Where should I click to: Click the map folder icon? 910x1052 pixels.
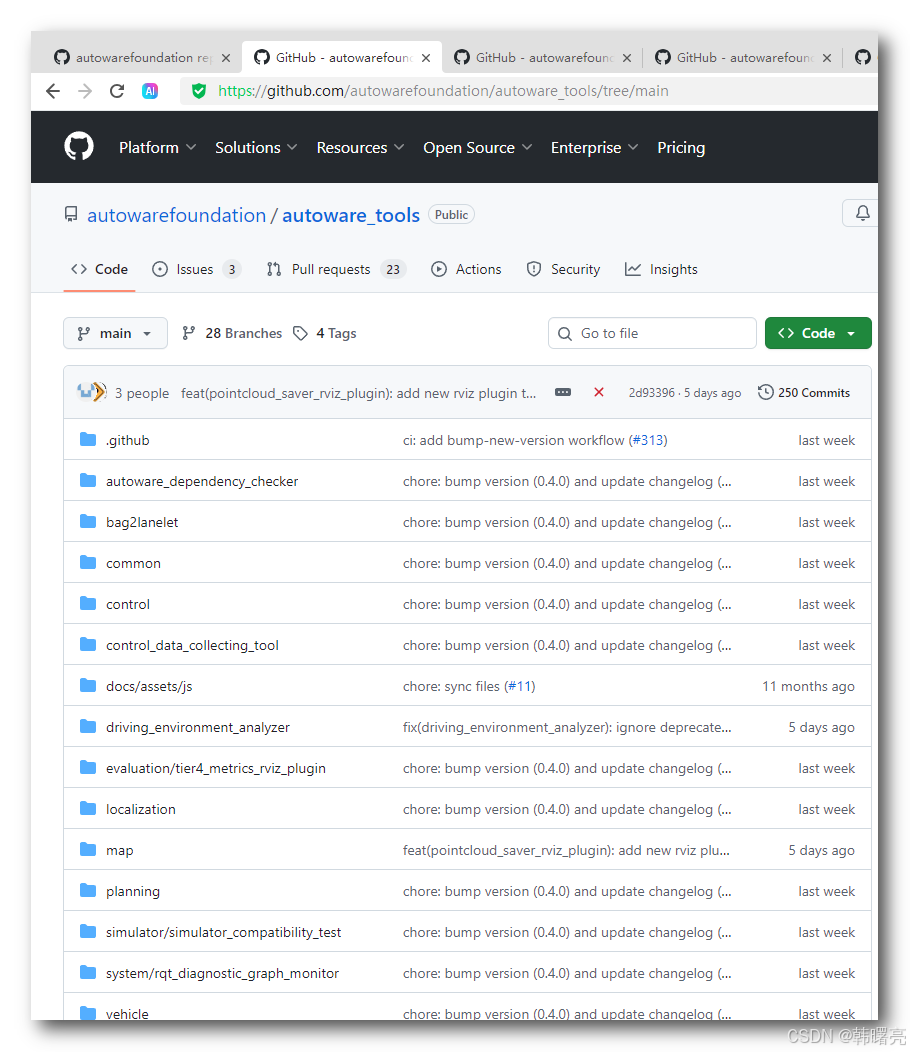tap(88, 850)
